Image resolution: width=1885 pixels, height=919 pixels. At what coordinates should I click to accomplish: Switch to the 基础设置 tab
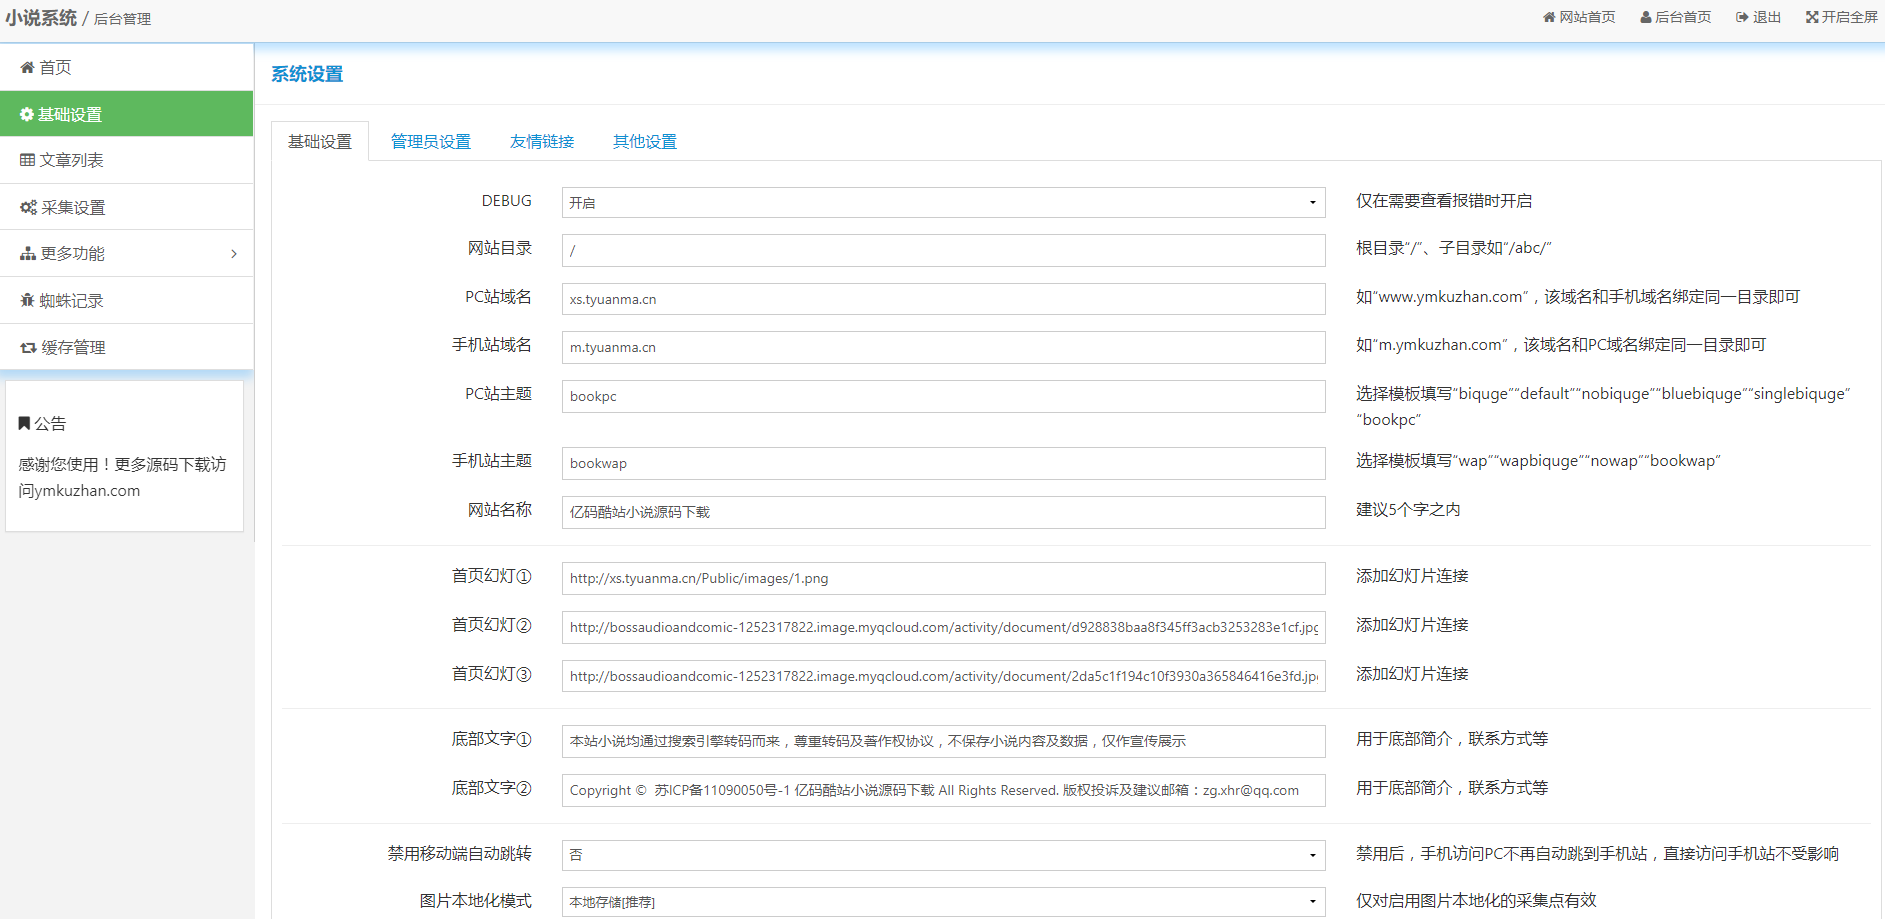(320, 141)
